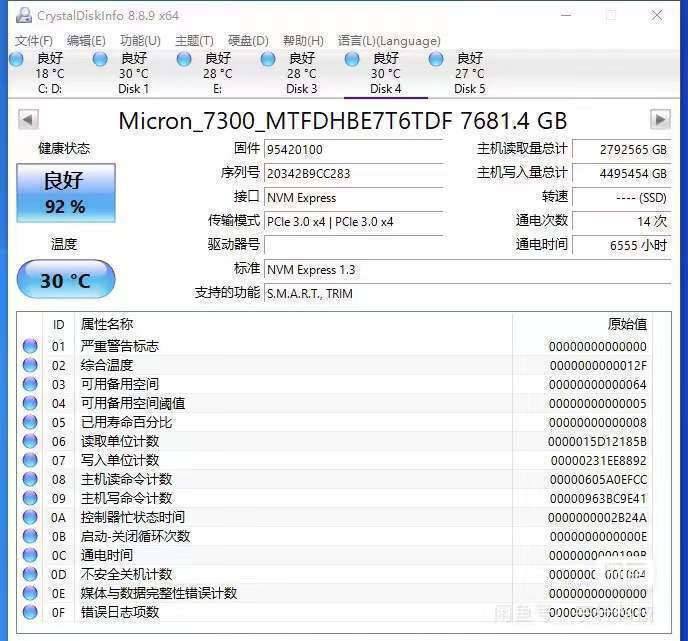Click the host reads value 2792565 GB

pyautogui.click(x=622, y=150)
